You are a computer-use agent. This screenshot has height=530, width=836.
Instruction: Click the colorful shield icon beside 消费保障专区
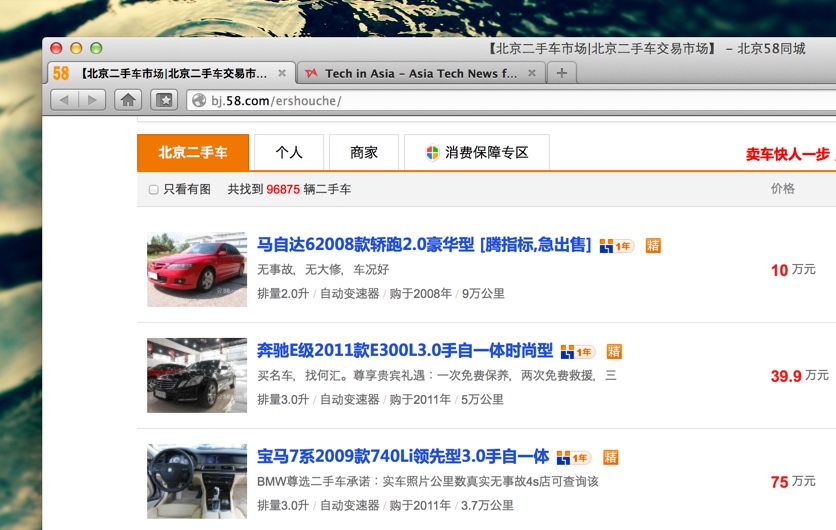(x=432, y=152)
